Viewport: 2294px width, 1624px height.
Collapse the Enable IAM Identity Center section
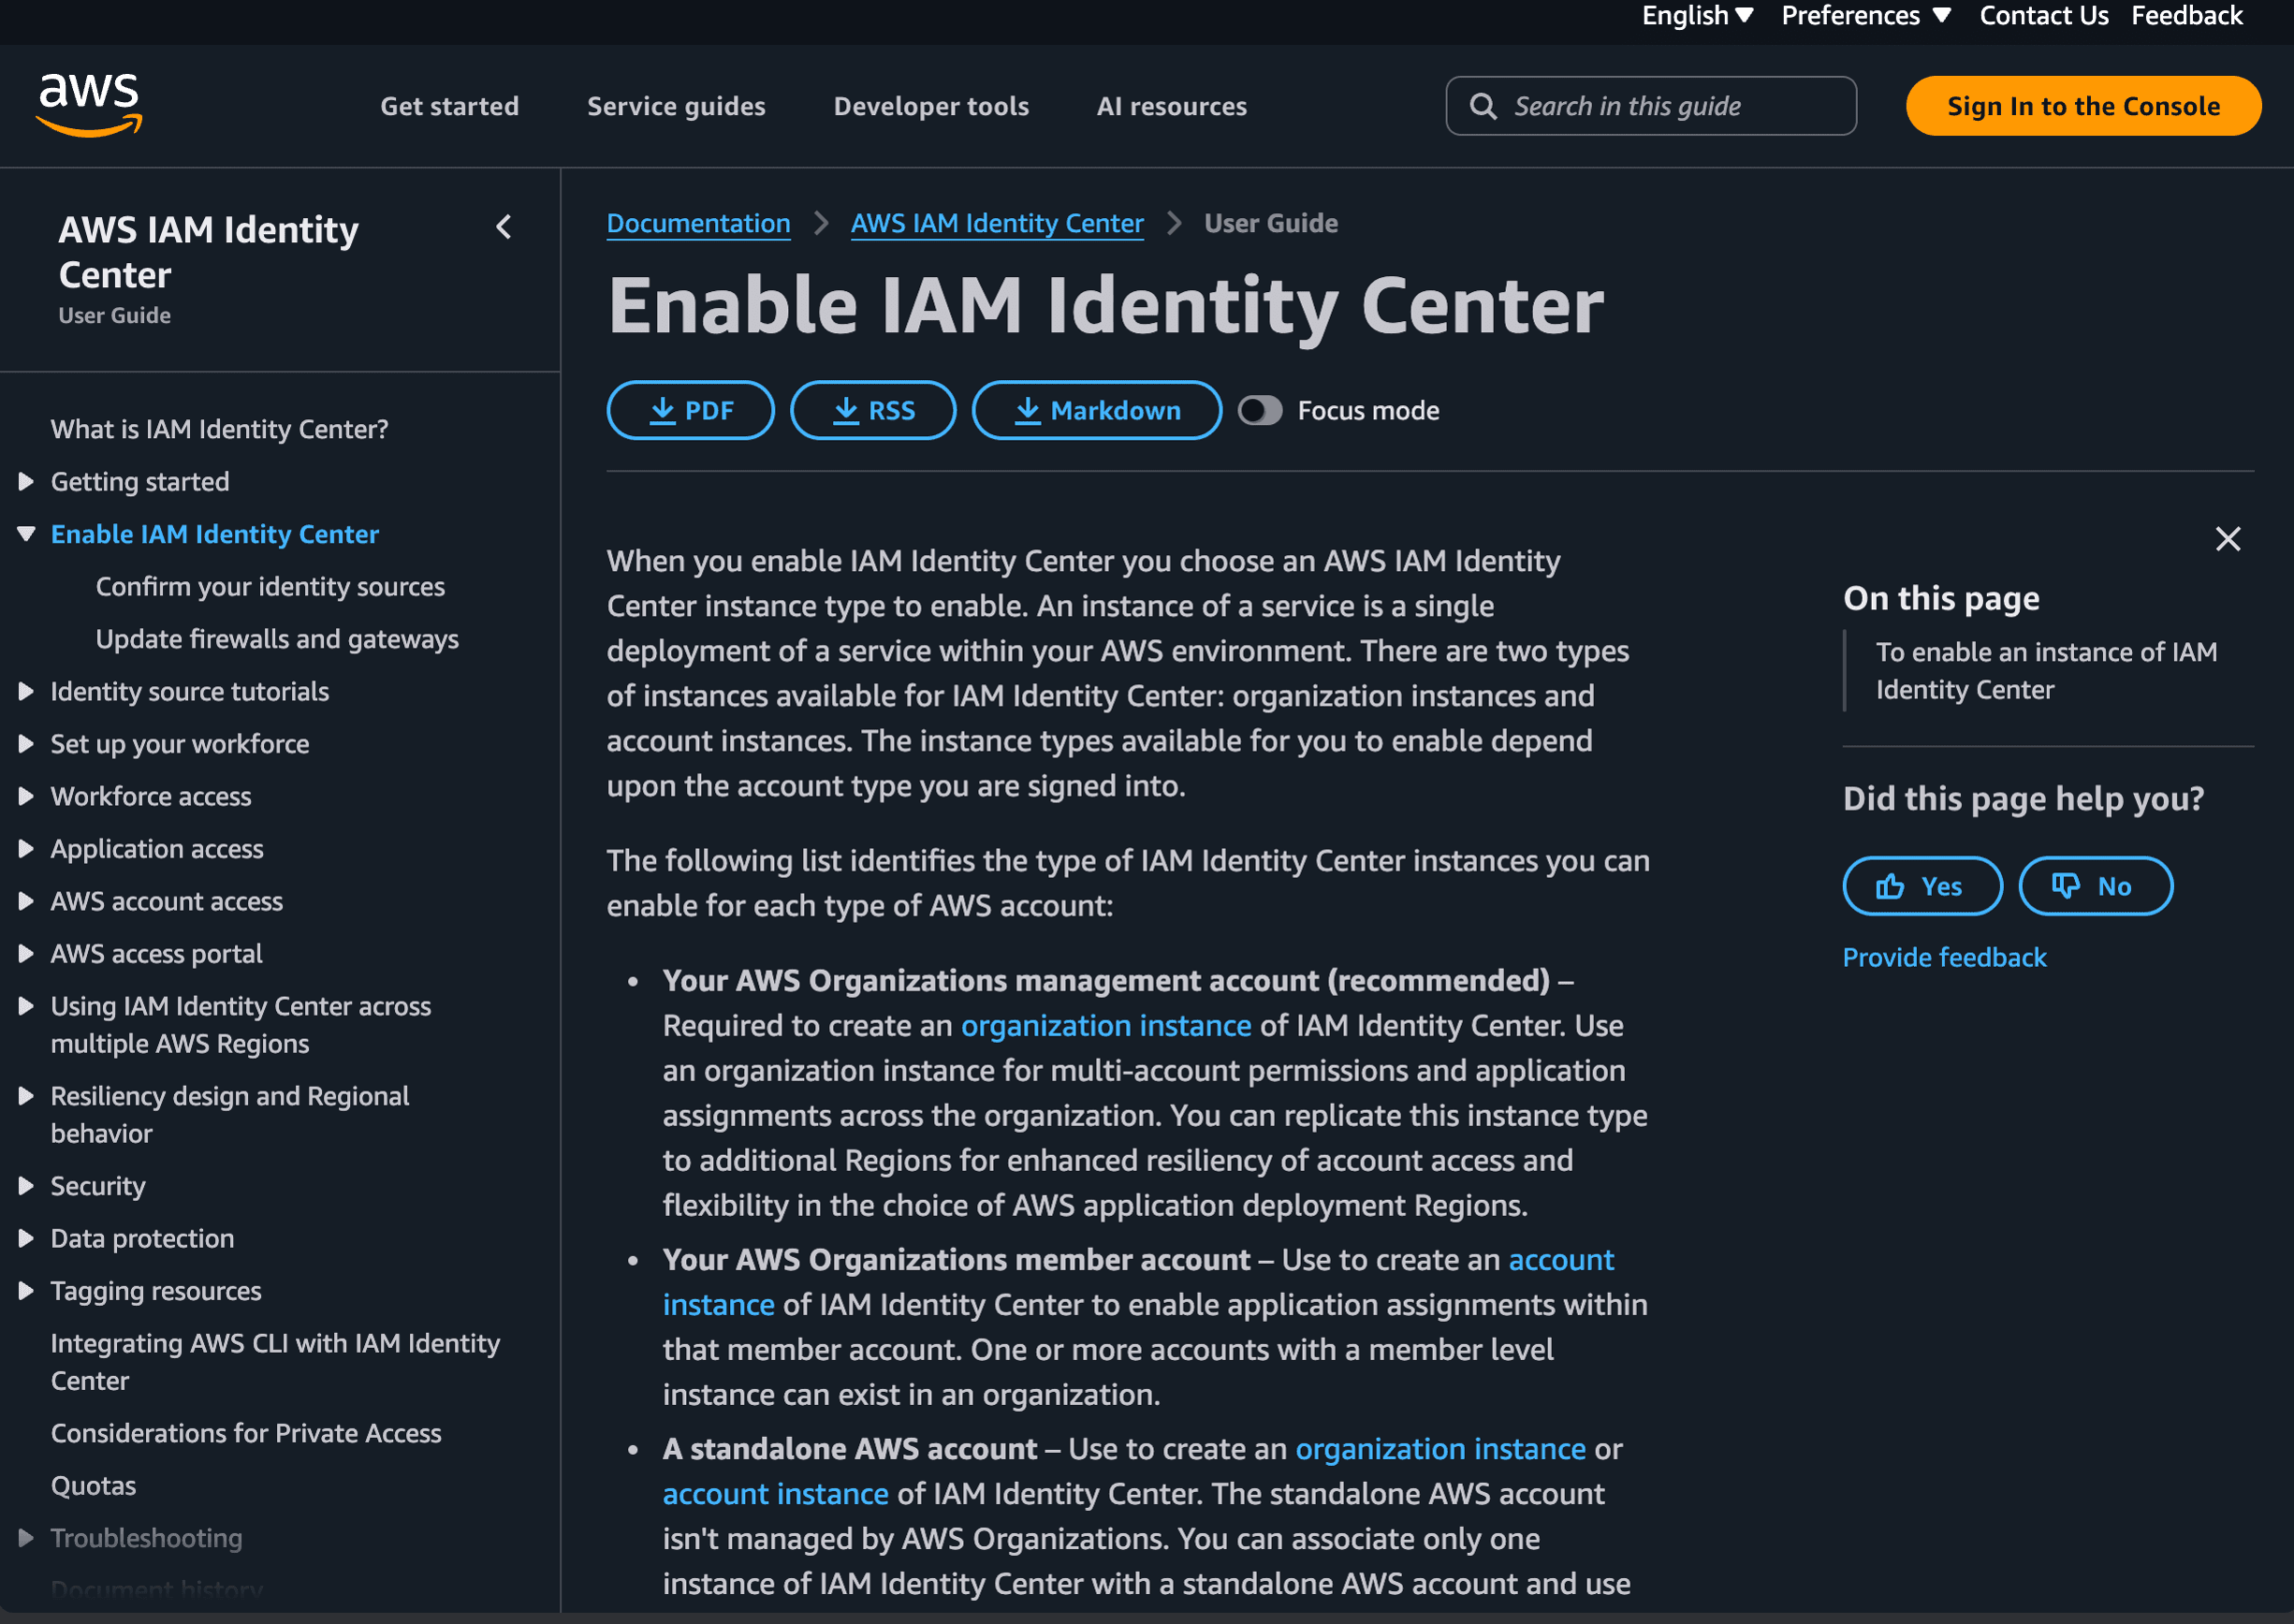(x=26, y=534)
